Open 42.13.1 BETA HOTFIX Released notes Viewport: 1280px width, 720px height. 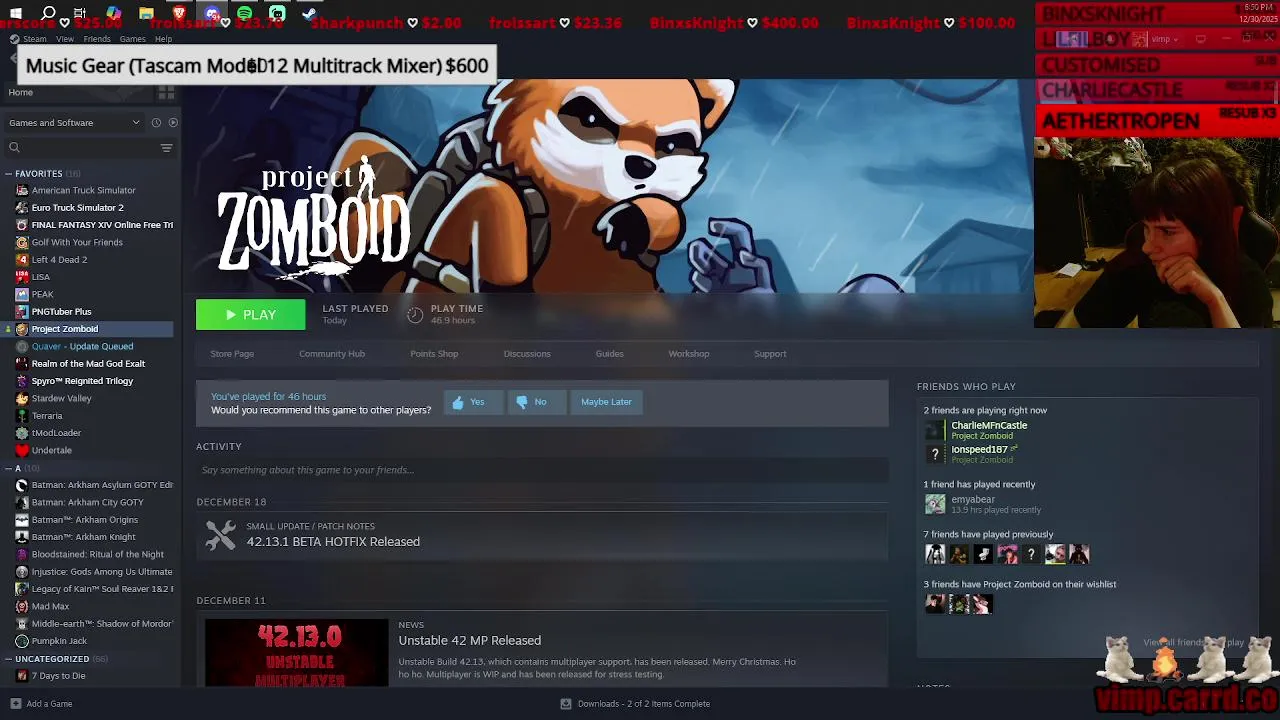click(333, 542)
